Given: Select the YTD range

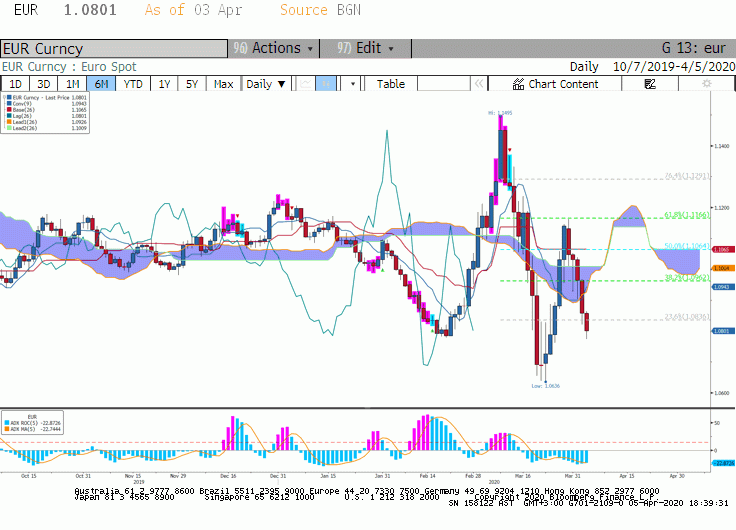Looking at the screenshot, I should click(133, 84).
